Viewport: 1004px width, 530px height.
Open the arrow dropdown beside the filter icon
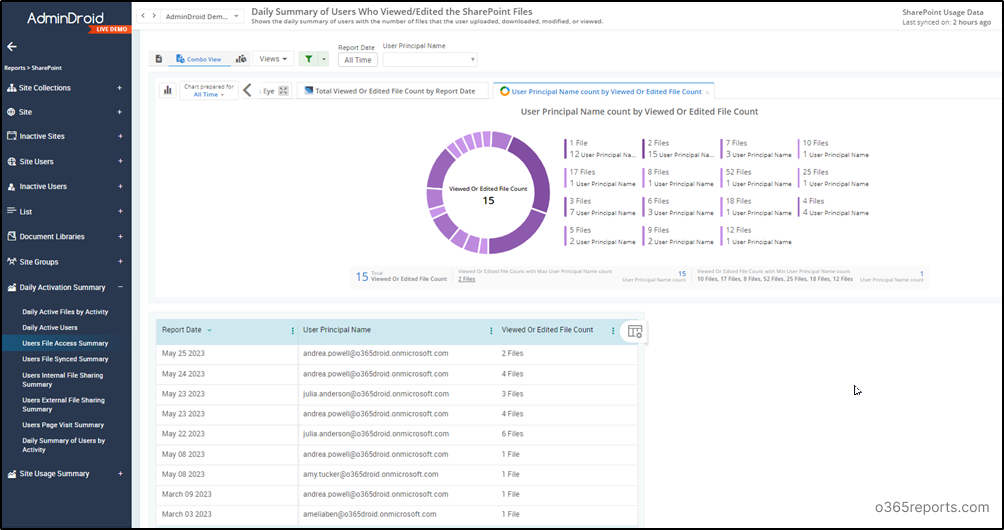pyautogui.click(x=323, y=59)
